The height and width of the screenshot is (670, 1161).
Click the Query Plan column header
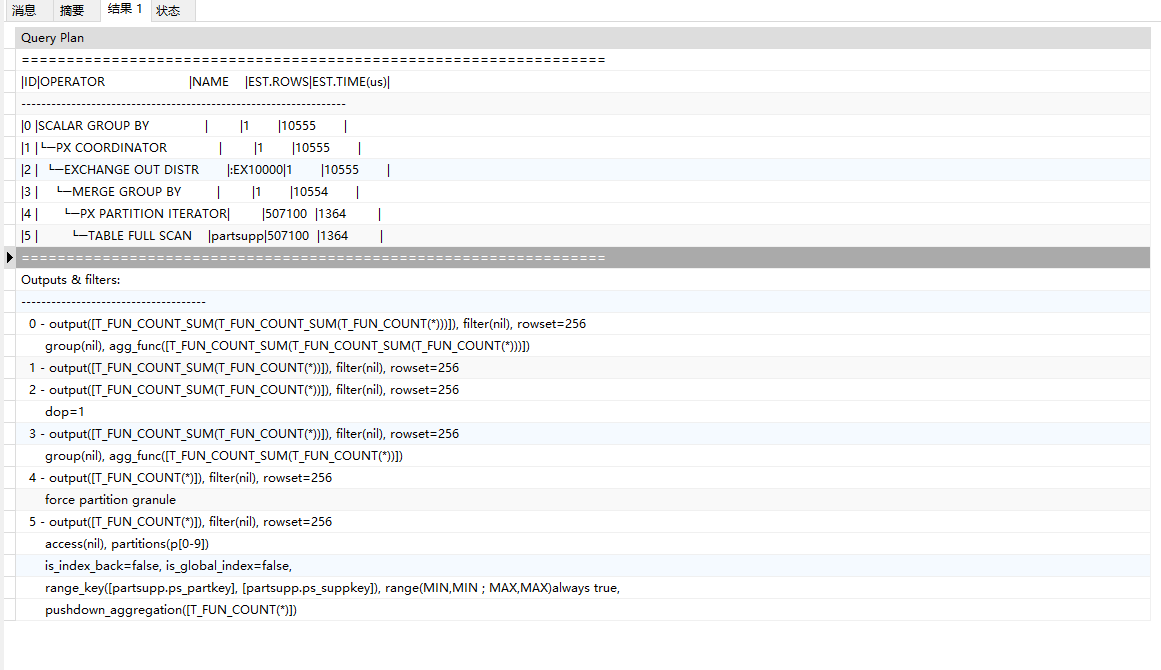[53, 38]
